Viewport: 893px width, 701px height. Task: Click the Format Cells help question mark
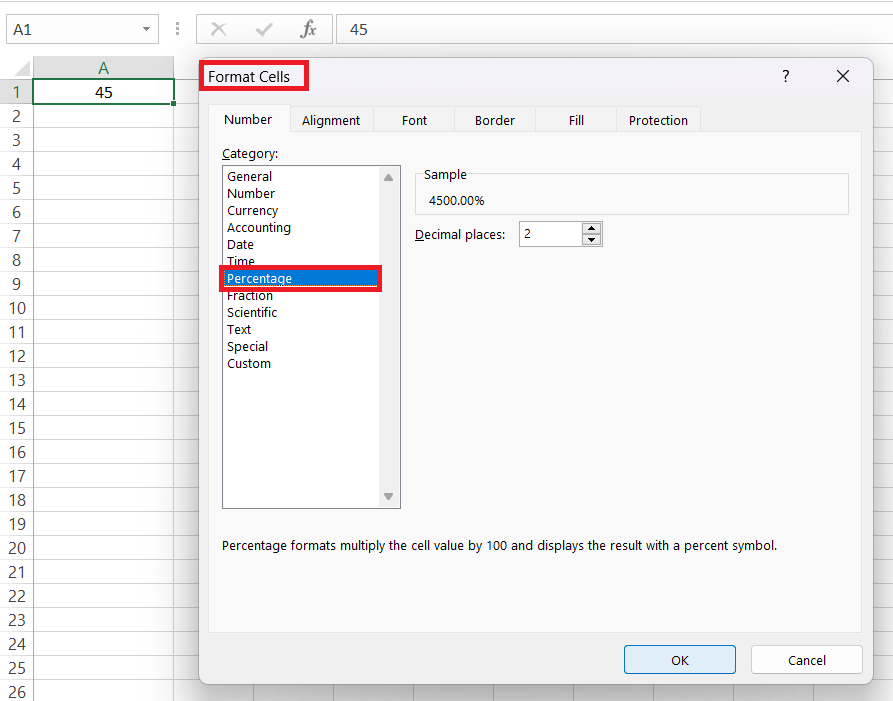click(786, 76)
